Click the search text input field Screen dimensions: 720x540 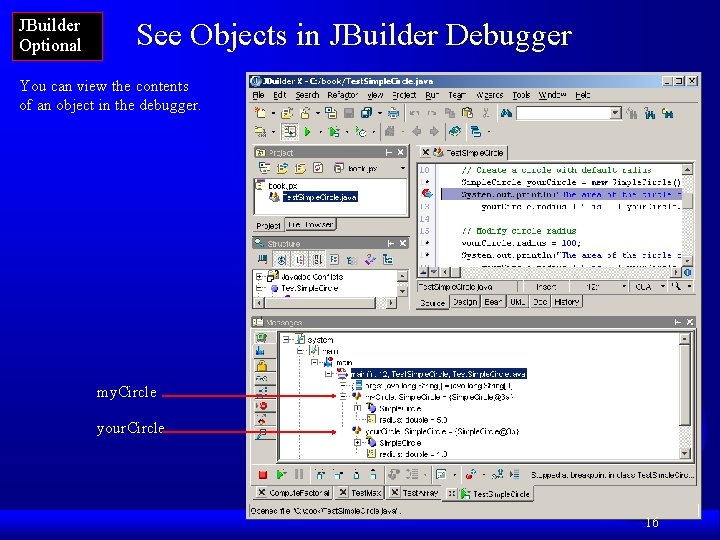(563, 113)
